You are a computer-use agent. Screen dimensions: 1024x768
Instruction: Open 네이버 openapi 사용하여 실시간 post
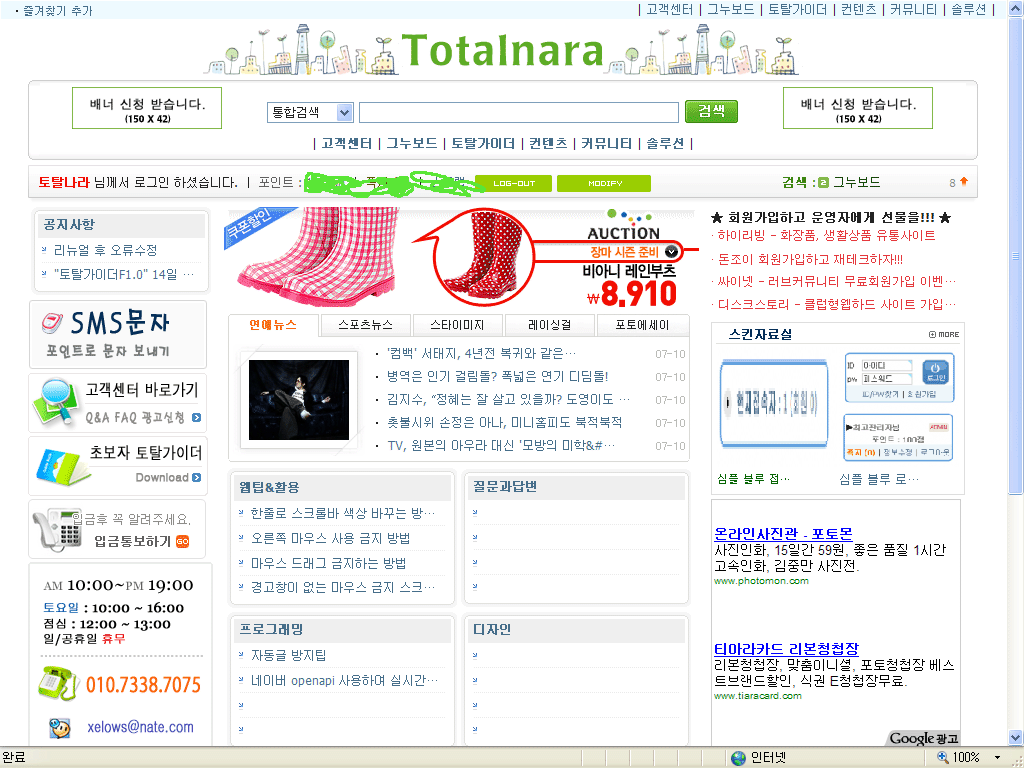click(x=344, y=680)
